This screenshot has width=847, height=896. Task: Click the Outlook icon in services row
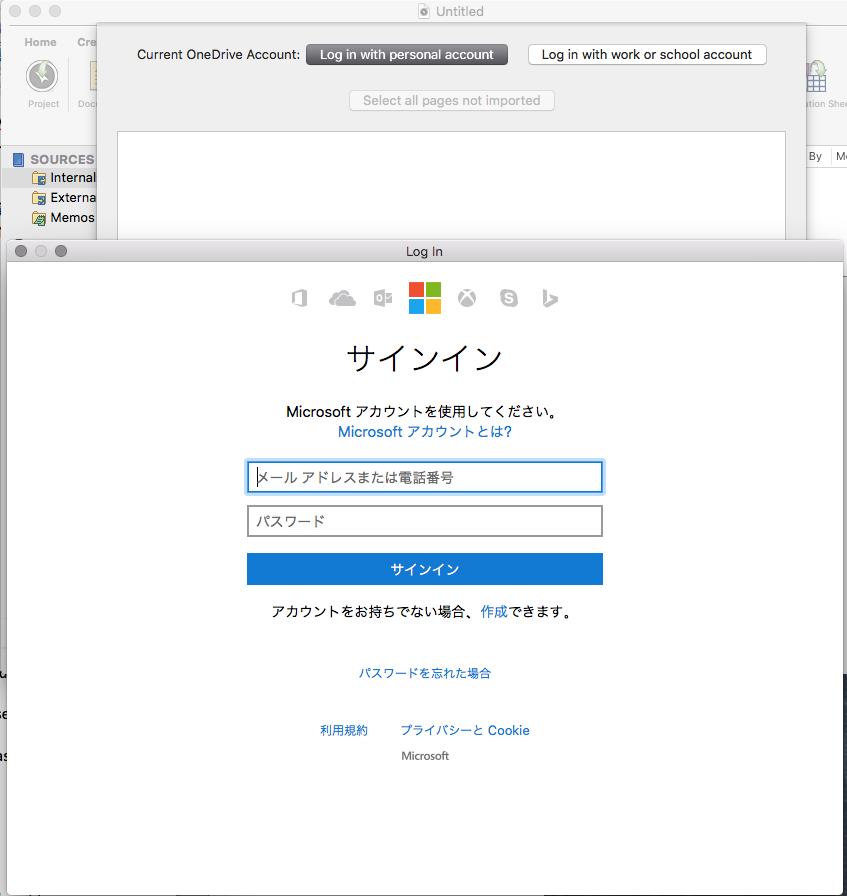pos(383,298)
